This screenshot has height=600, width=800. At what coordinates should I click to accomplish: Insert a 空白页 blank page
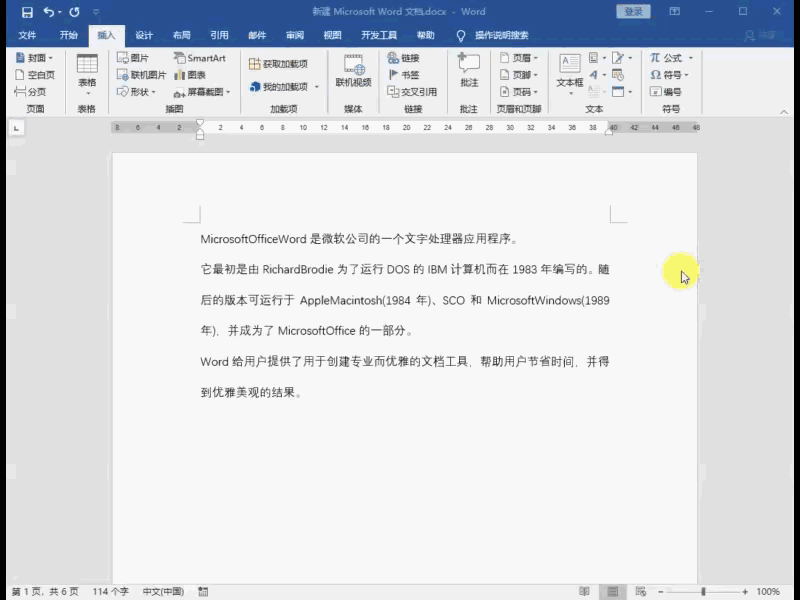pos(35,75)
